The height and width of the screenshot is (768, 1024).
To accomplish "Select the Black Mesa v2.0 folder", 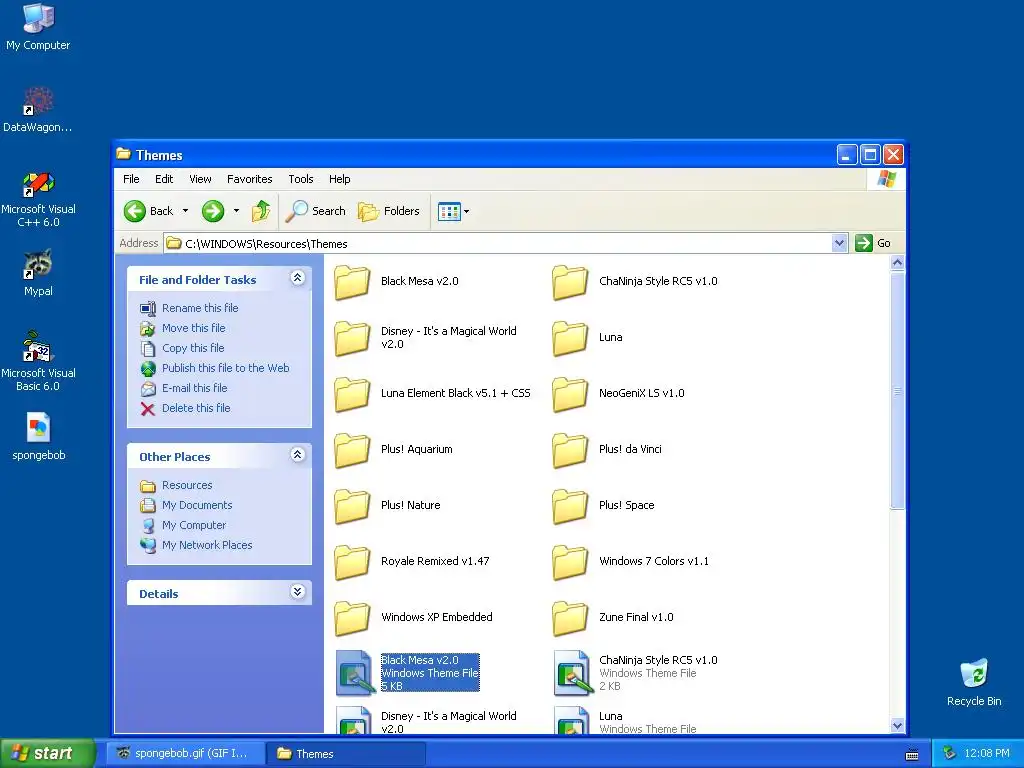I will pyautogui.click(x=396, y=282).
